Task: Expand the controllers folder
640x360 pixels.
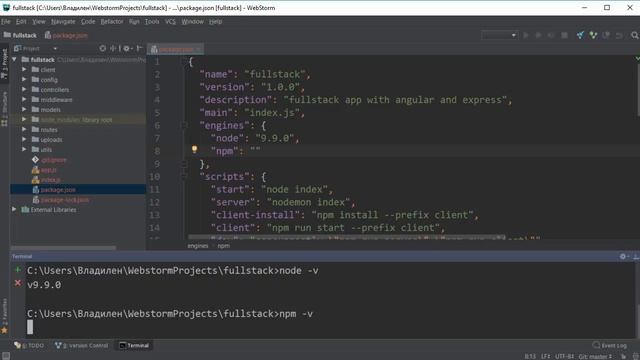Action: (24, 89)
